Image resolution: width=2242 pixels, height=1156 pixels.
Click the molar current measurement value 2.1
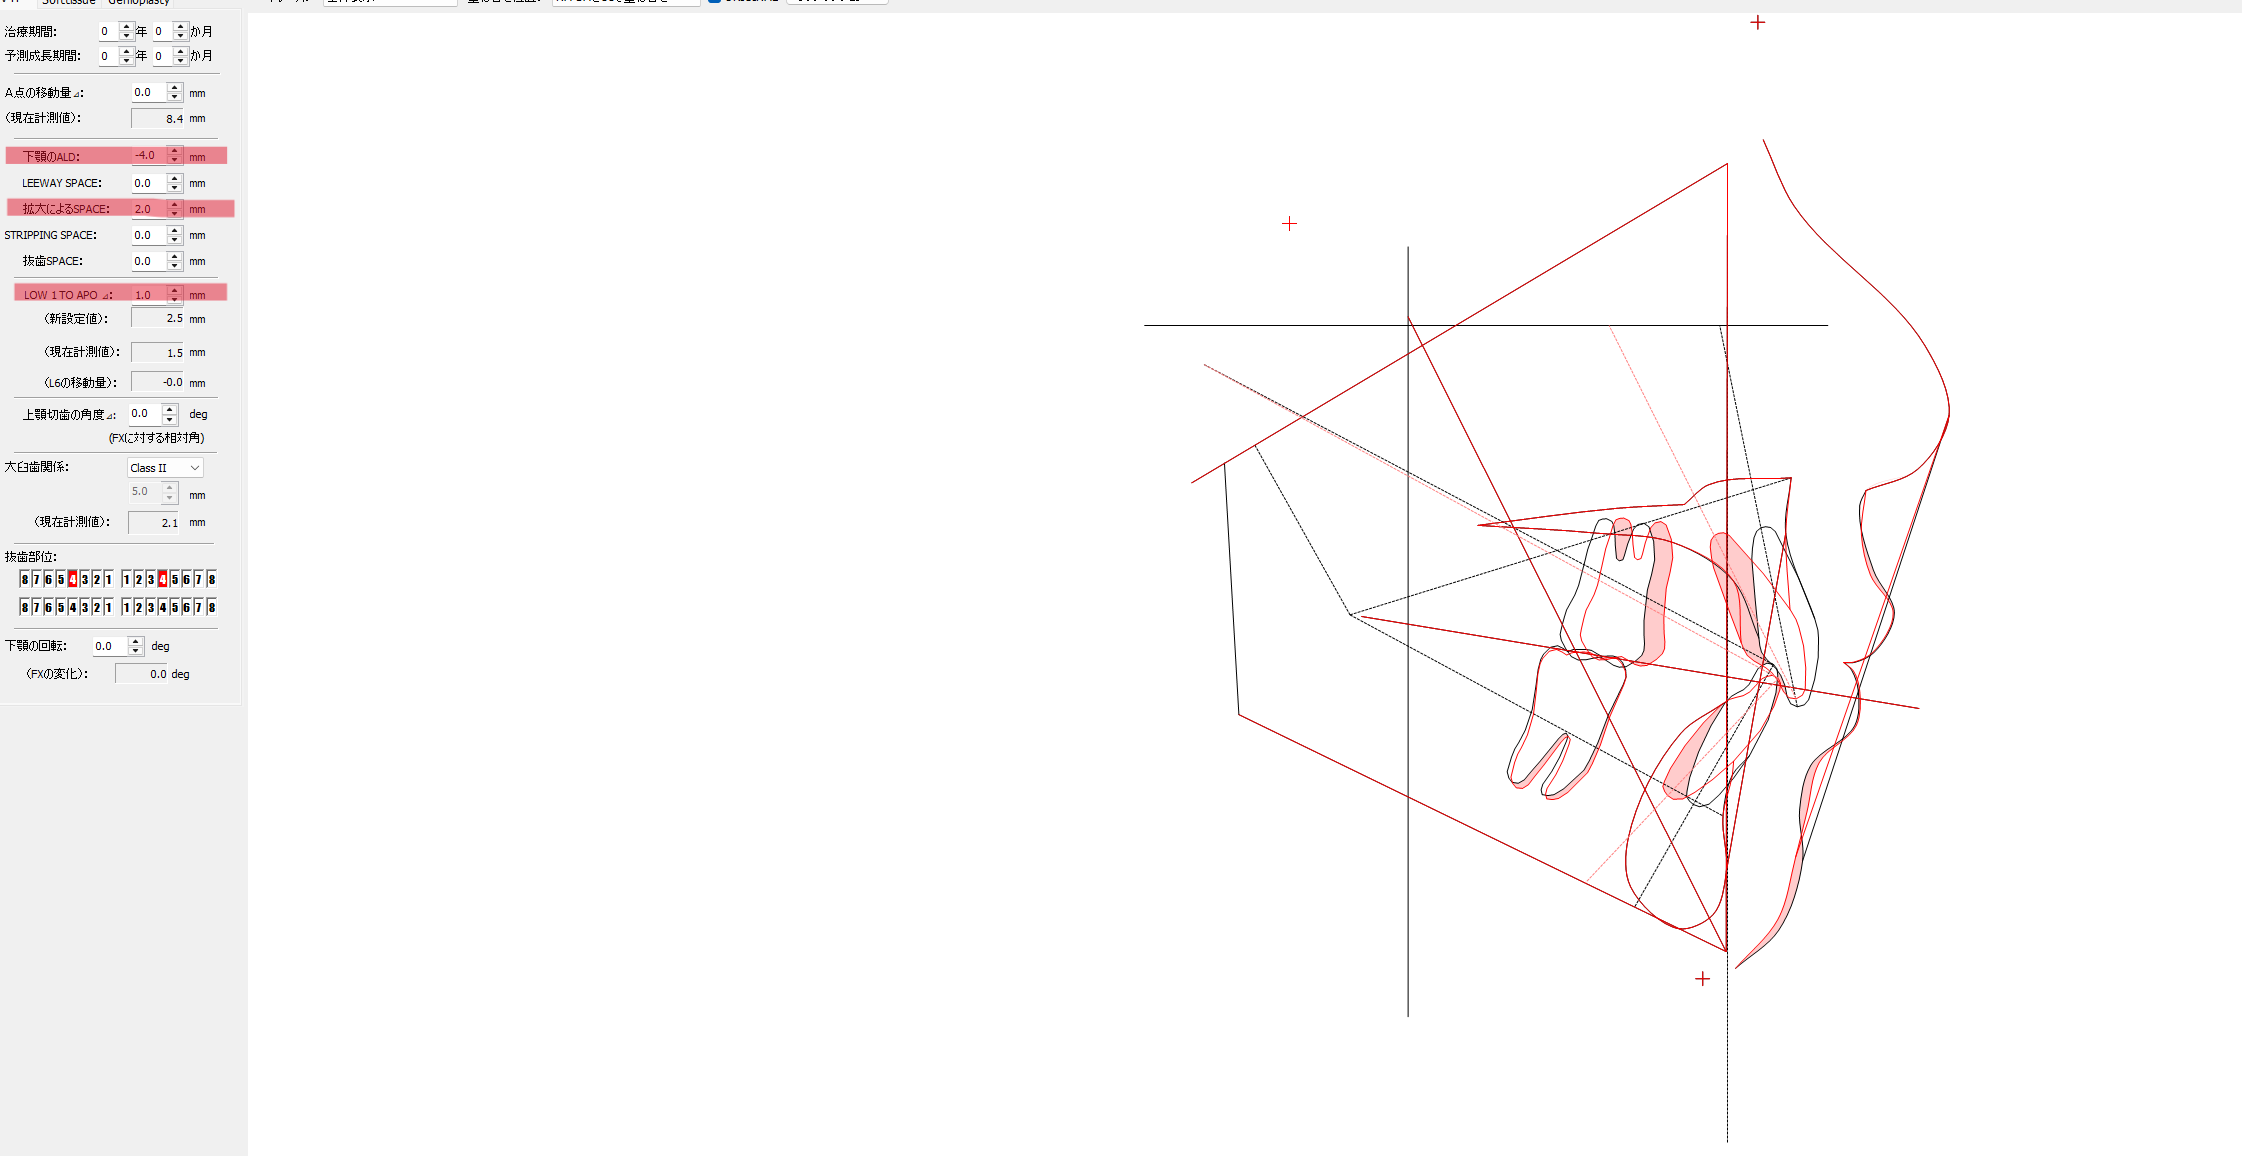(154, 522)
